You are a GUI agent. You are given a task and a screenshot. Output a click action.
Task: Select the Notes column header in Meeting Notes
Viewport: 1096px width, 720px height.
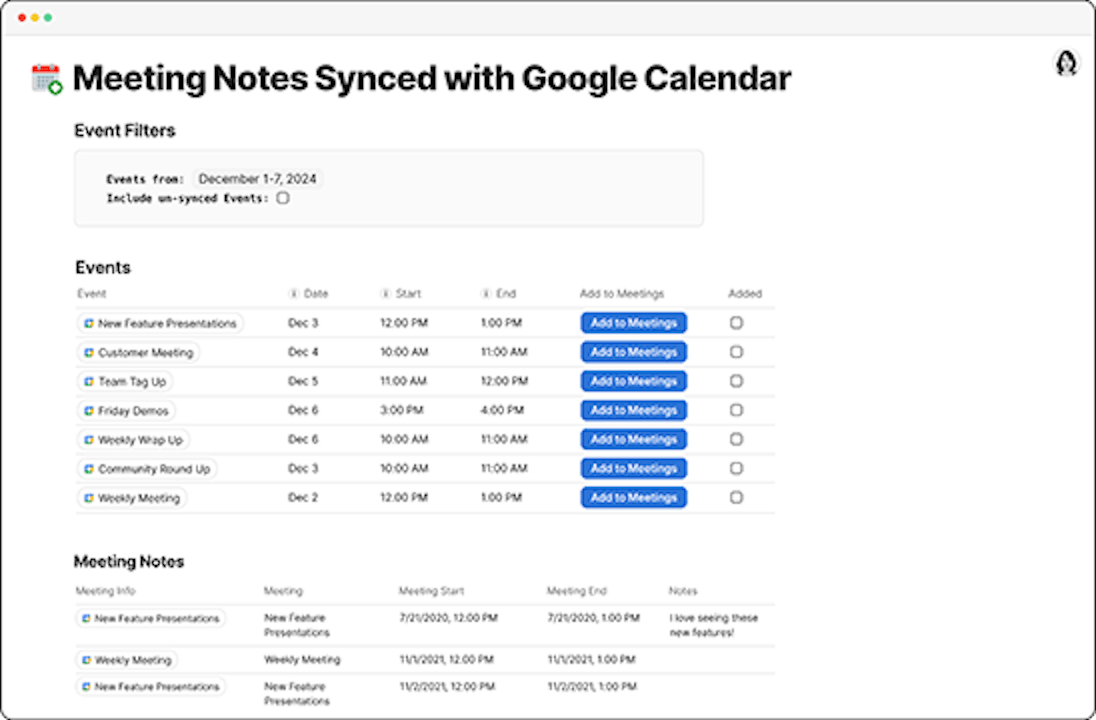(x=683, y=591)
